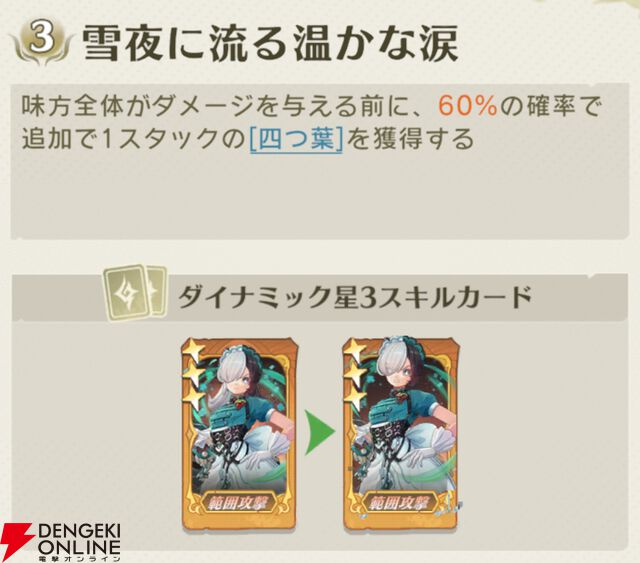Select the bottom star on left card
The height and width of the screenshot is (563, 640).
coord(192,397)
